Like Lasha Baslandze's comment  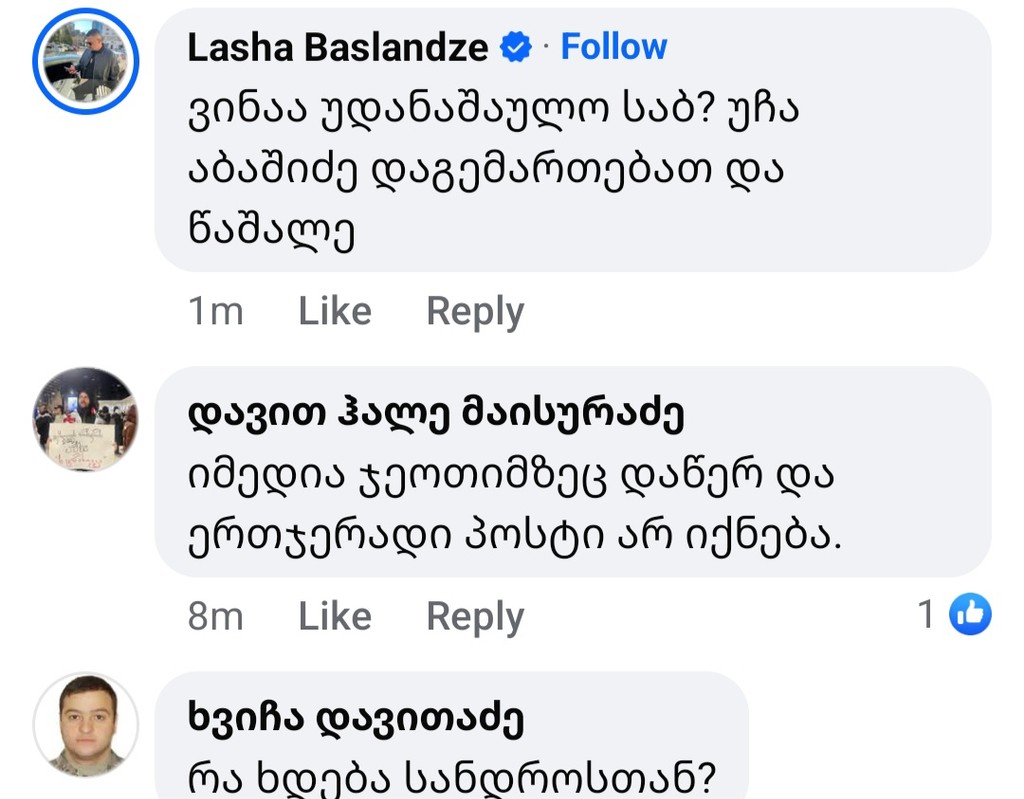[334, 311]
